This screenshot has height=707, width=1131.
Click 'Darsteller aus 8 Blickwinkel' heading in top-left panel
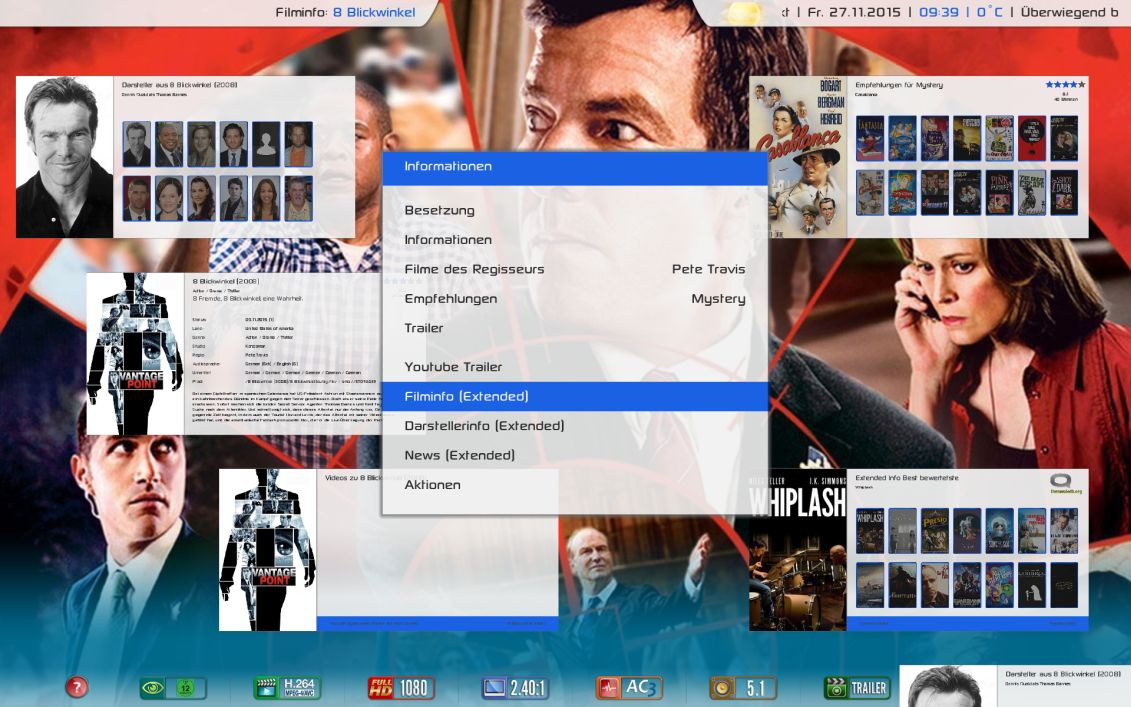pyautogui.click(x=180, y=85)
